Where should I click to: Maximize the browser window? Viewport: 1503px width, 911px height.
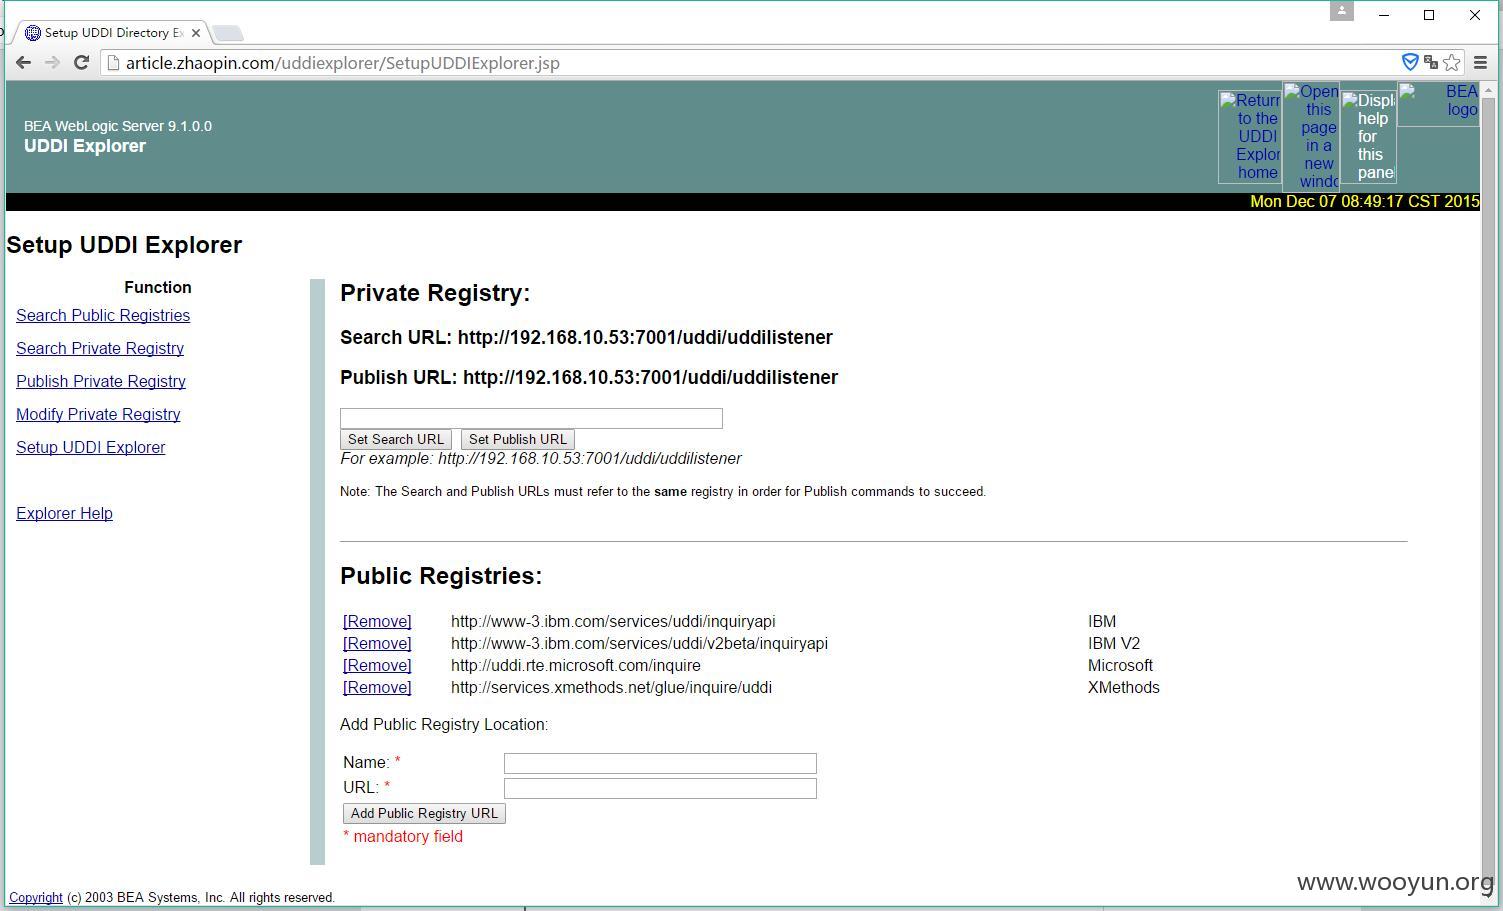pos(1429,15)
